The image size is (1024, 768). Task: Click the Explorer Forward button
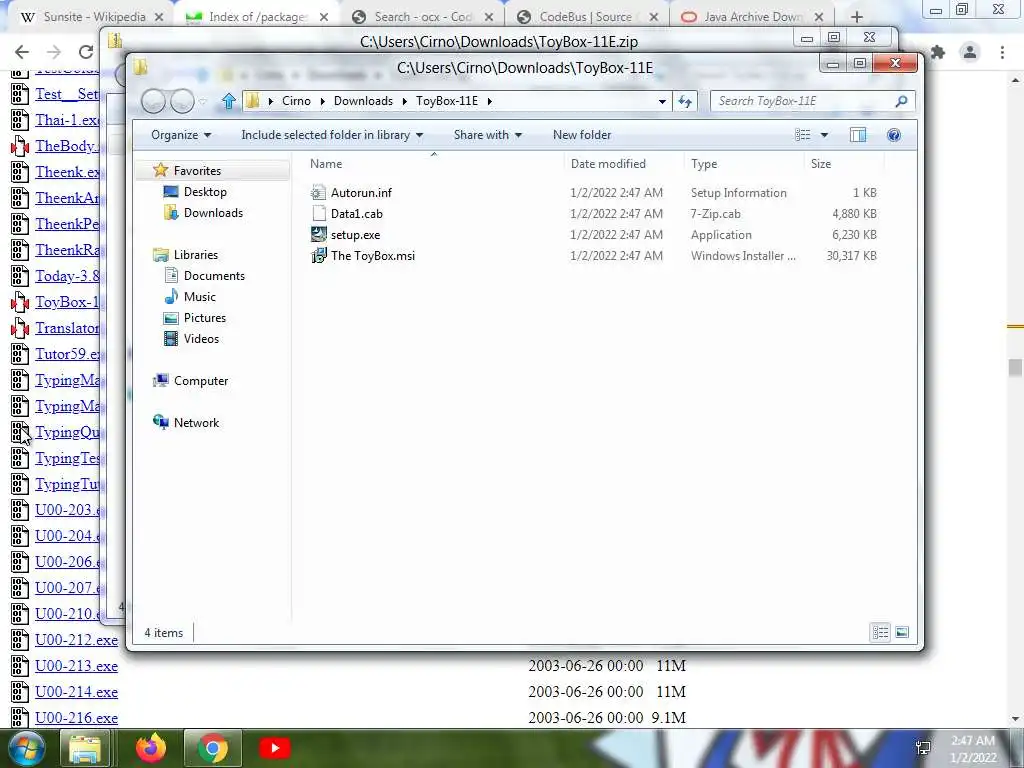[x=182, y=101]
